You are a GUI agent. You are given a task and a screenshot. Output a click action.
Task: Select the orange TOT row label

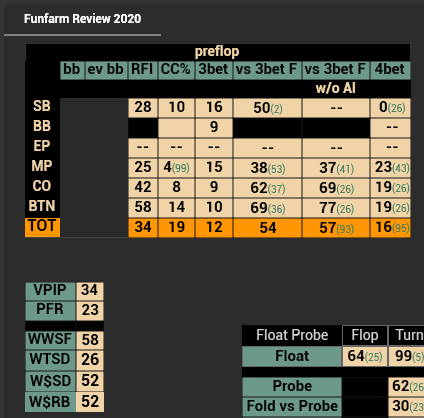click(x=42, y=227)
